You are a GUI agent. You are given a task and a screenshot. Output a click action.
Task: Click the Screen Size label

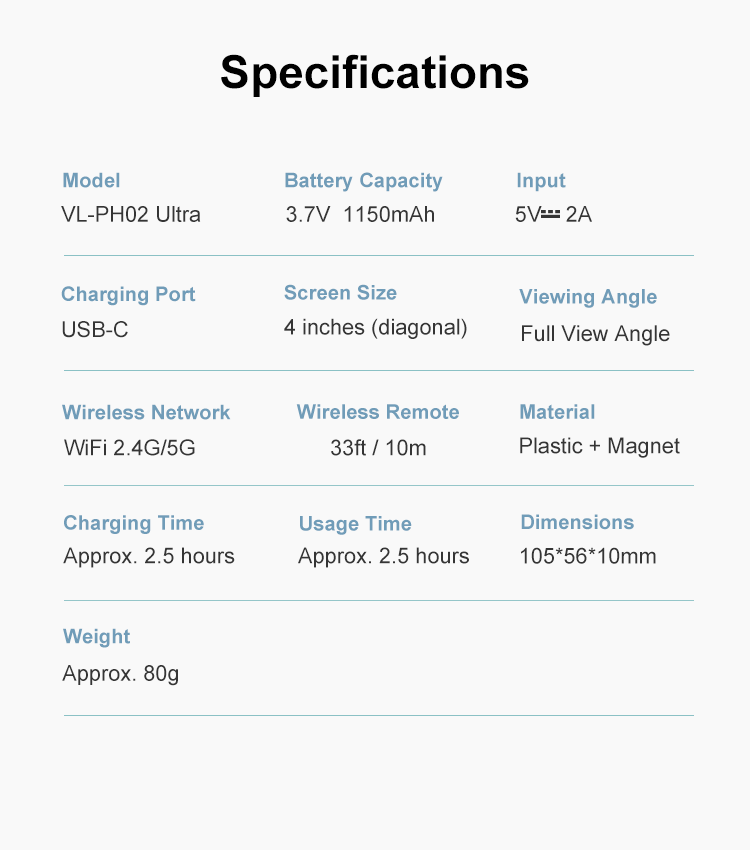[340, 293]
